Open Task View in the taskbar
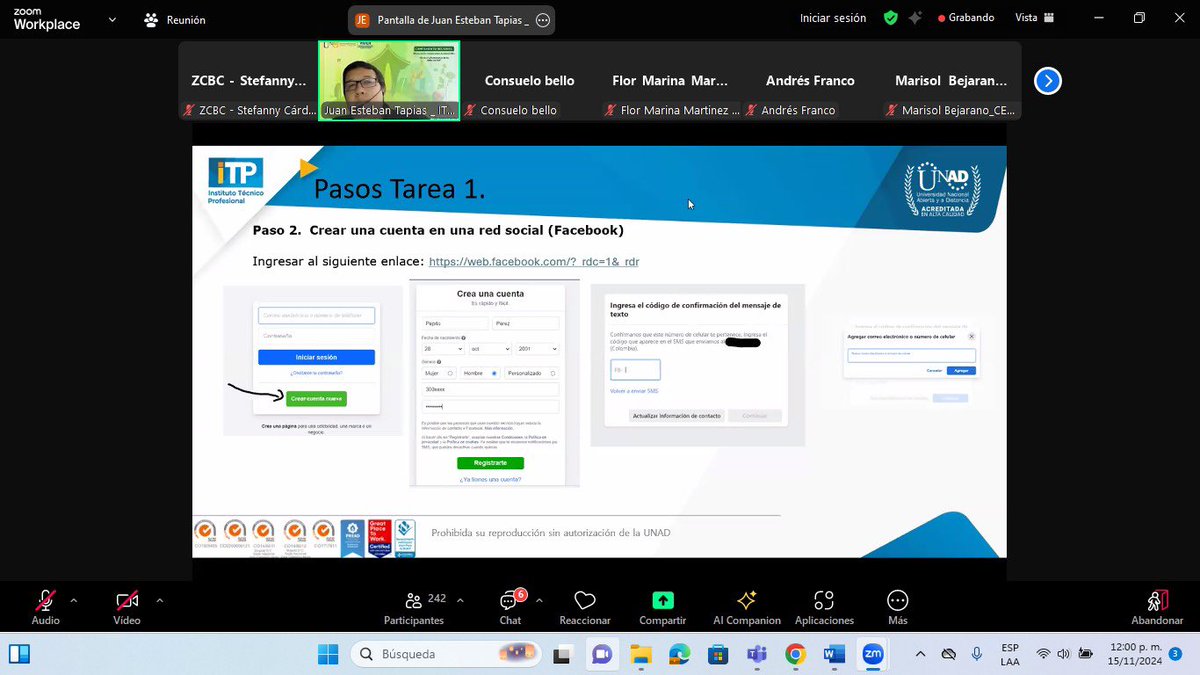The height and width of the screenshot is (675, 1200). point(562,654)
